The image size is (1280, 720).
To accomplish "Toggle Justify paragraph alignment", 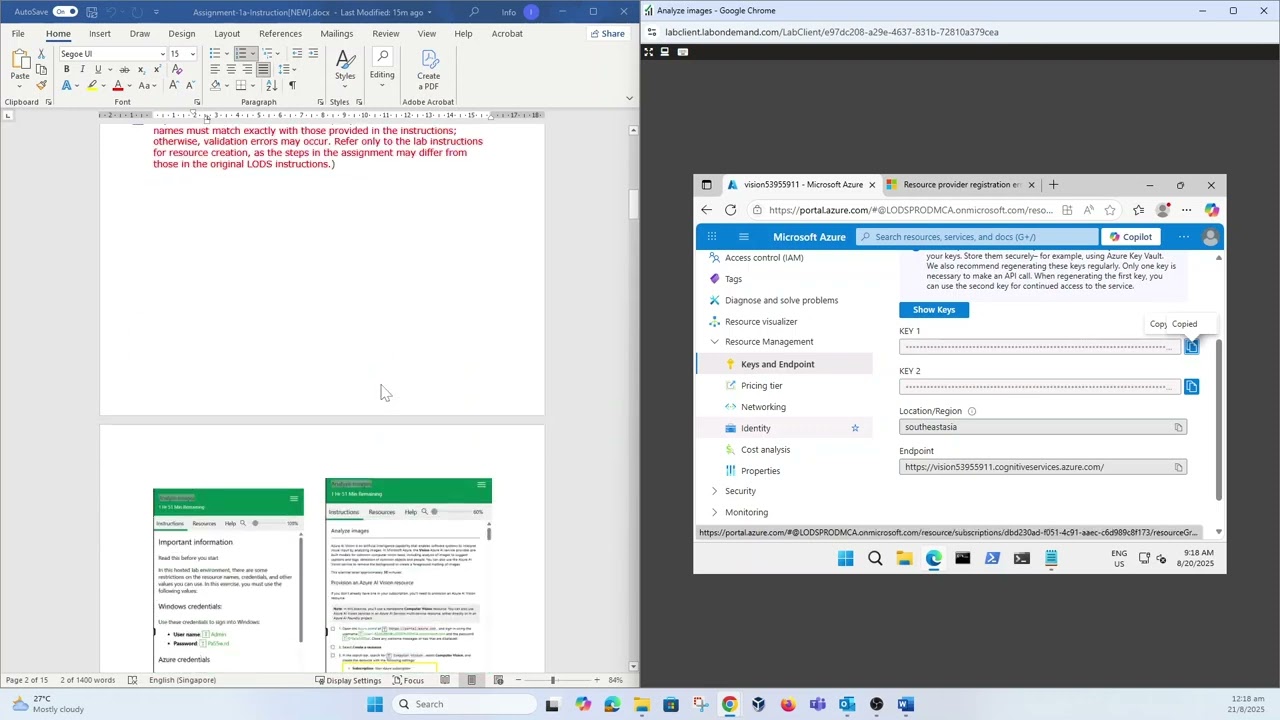I will pyautogui.click(x=263, y=69).
